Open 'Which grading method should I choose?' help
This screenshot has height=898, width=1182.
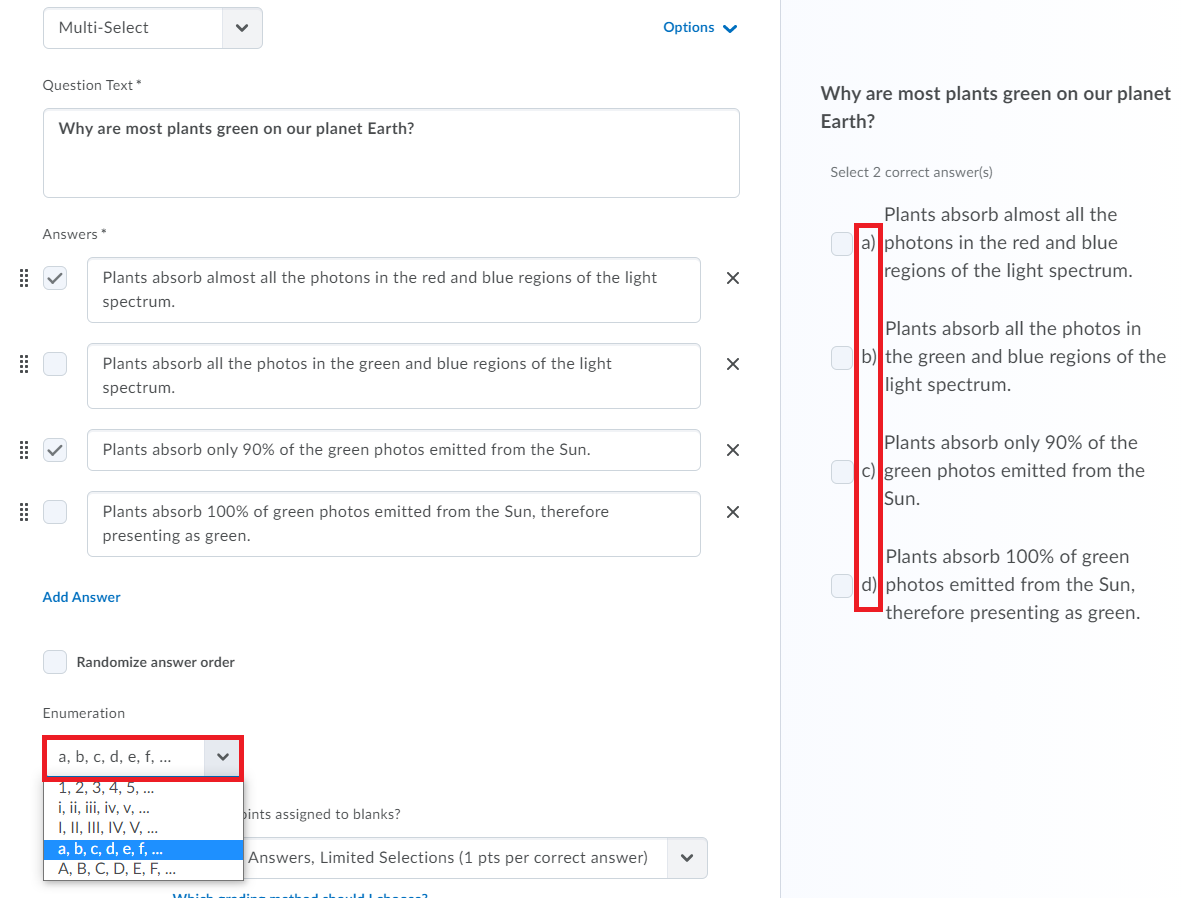(x=298, y=893)
